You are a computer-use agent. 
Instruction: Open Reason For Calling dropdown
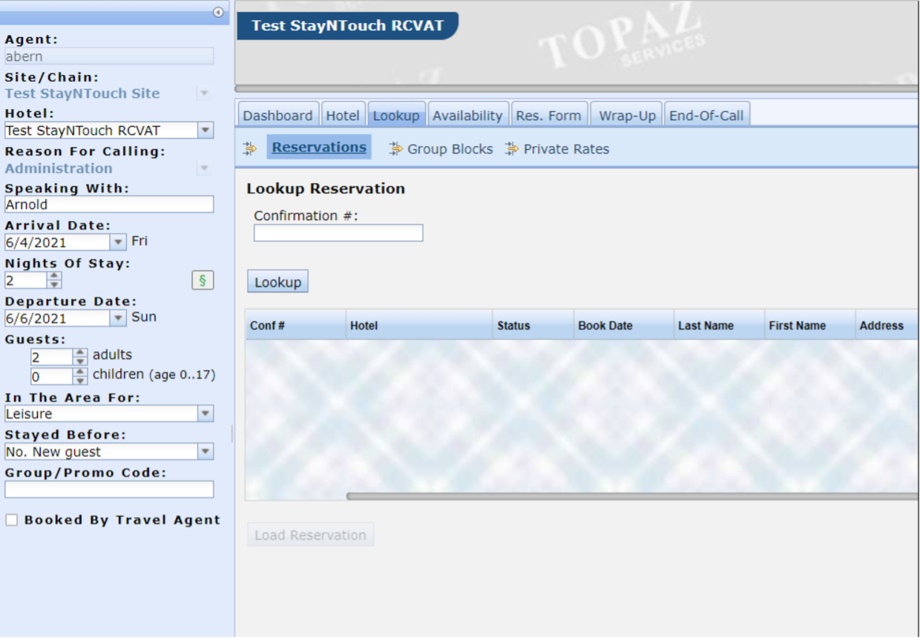[204, 168]
